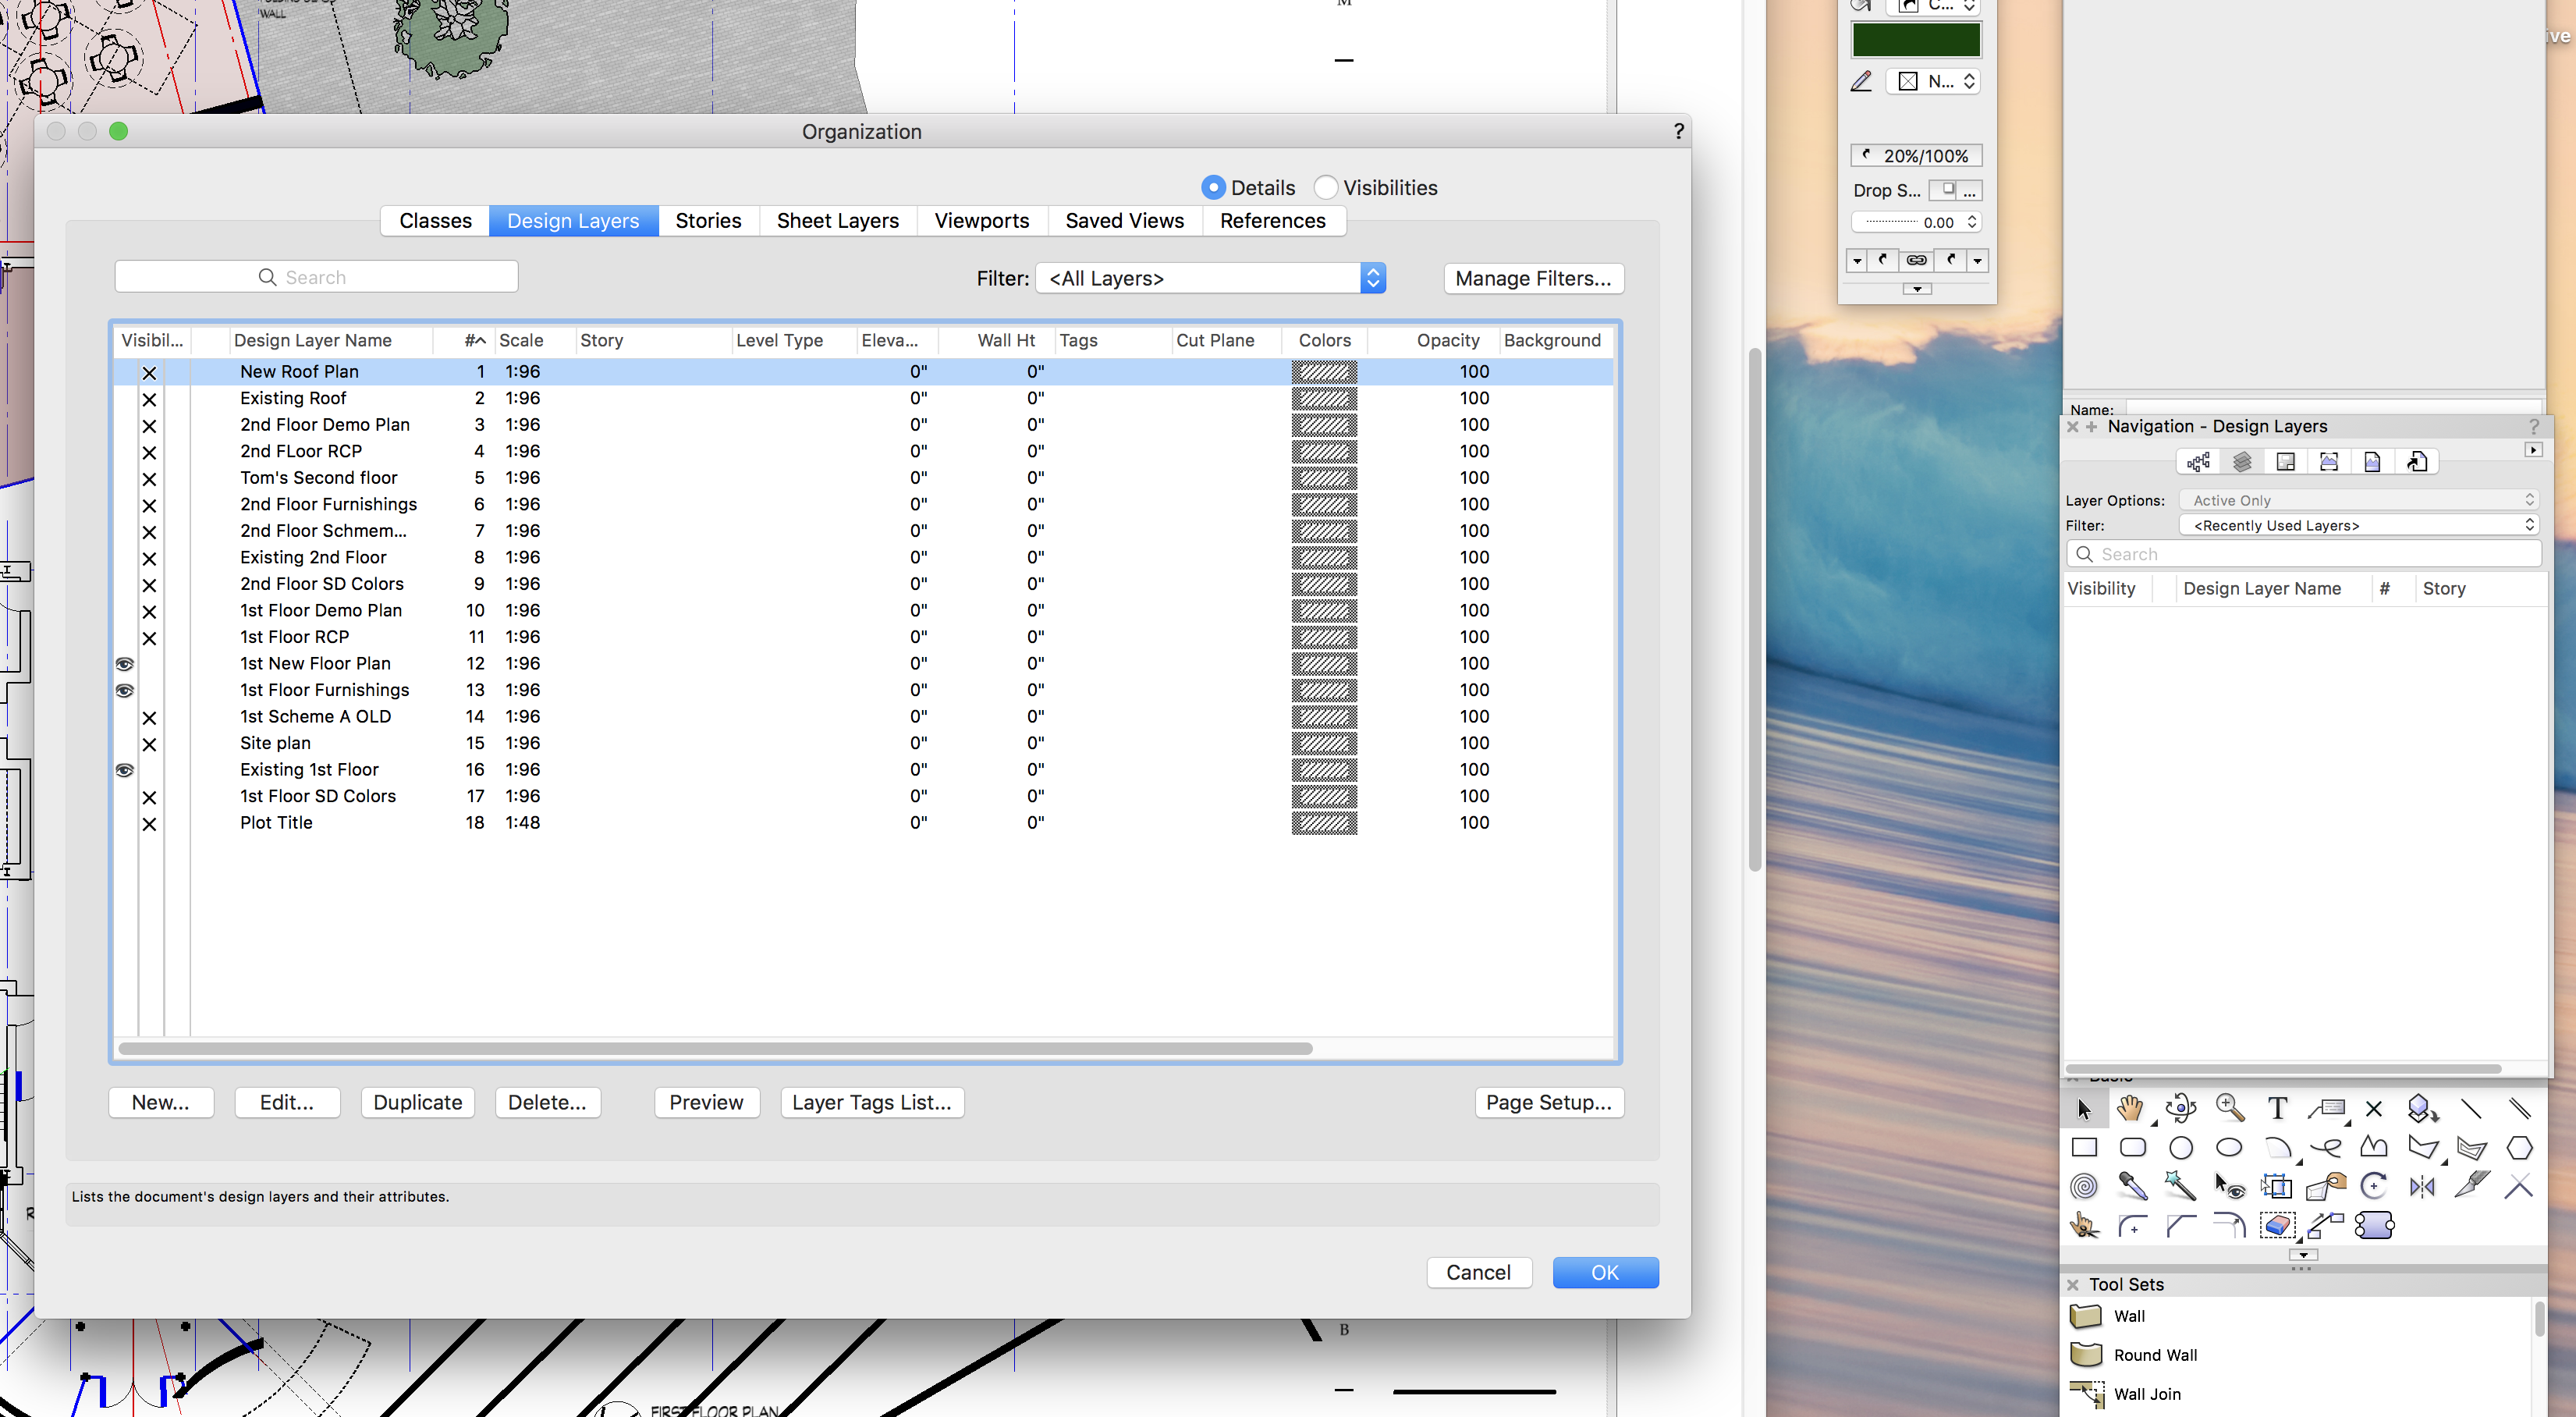Pick the Eyedropper tool
Viewport: 2576px width, 1417px height.
(2132, 1186)
